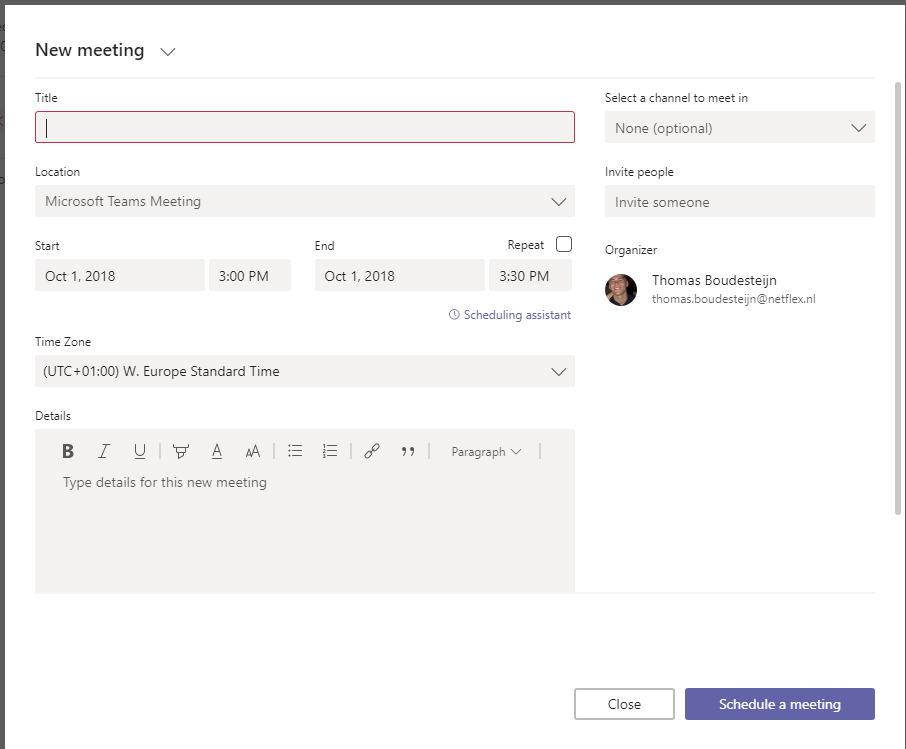Expand the New meeting chevron menu
The width and height of the screenshot is (906, 749).
(x=168, y=52)
